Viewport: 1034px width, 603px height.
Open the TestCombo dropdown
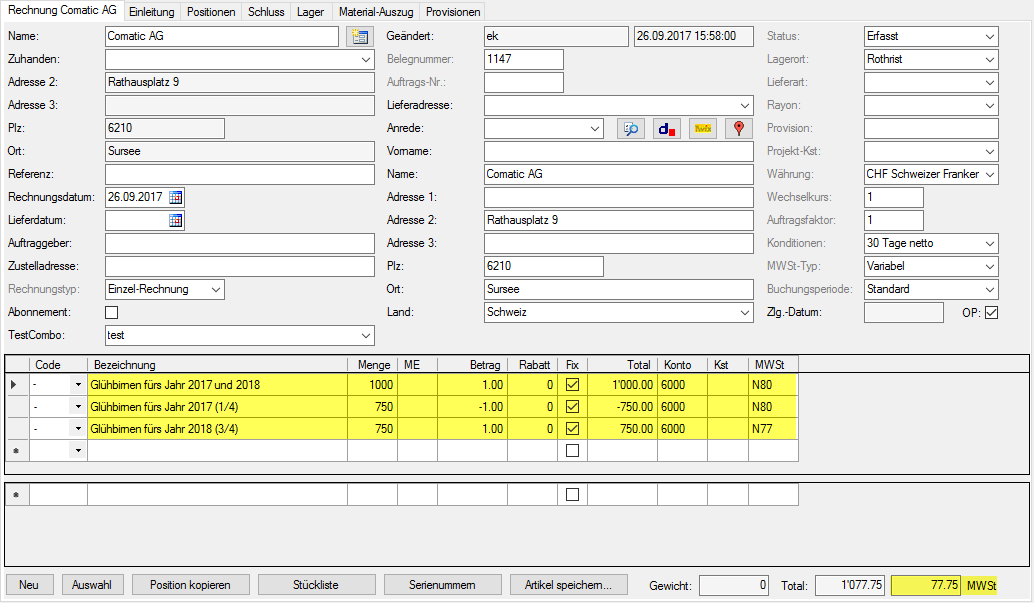(x=365, y=336)
